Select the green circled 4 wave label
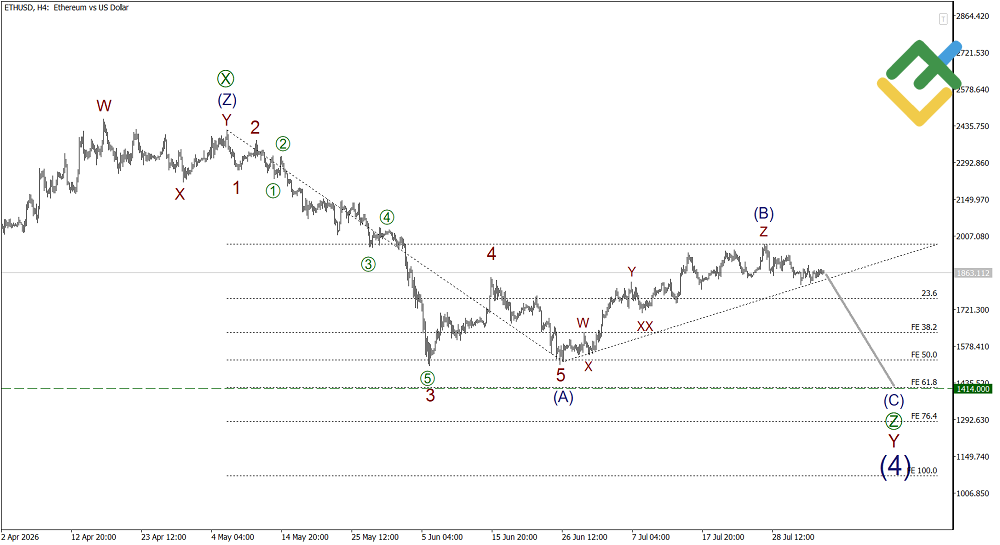Viewport: 1000px width, 545px height. [387, 217]
